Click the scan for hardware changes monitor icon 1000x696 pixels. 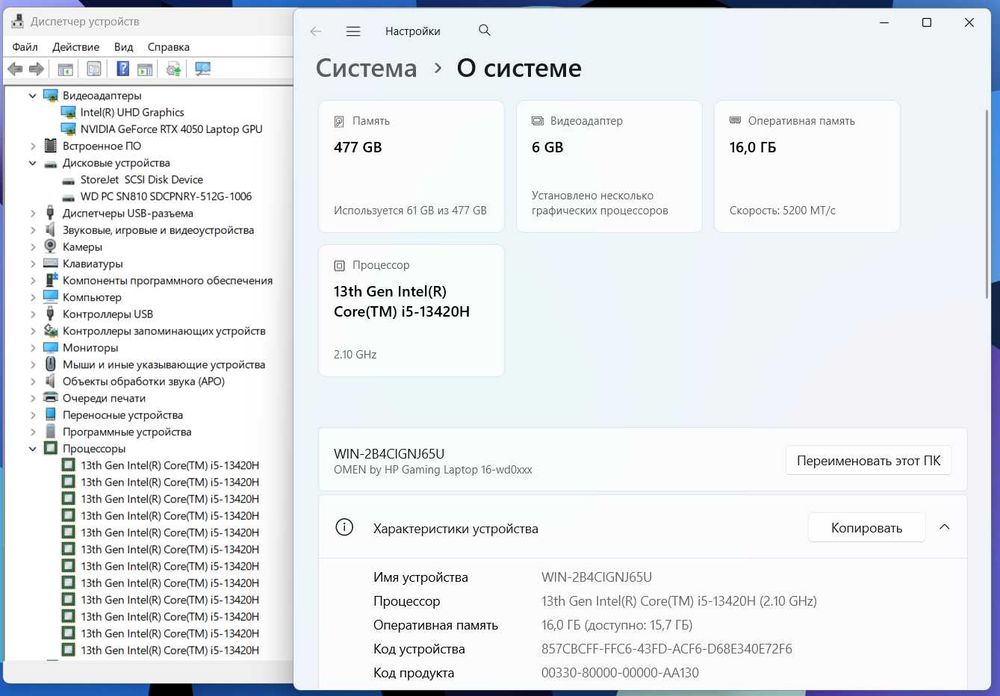(x=203, y=69)
